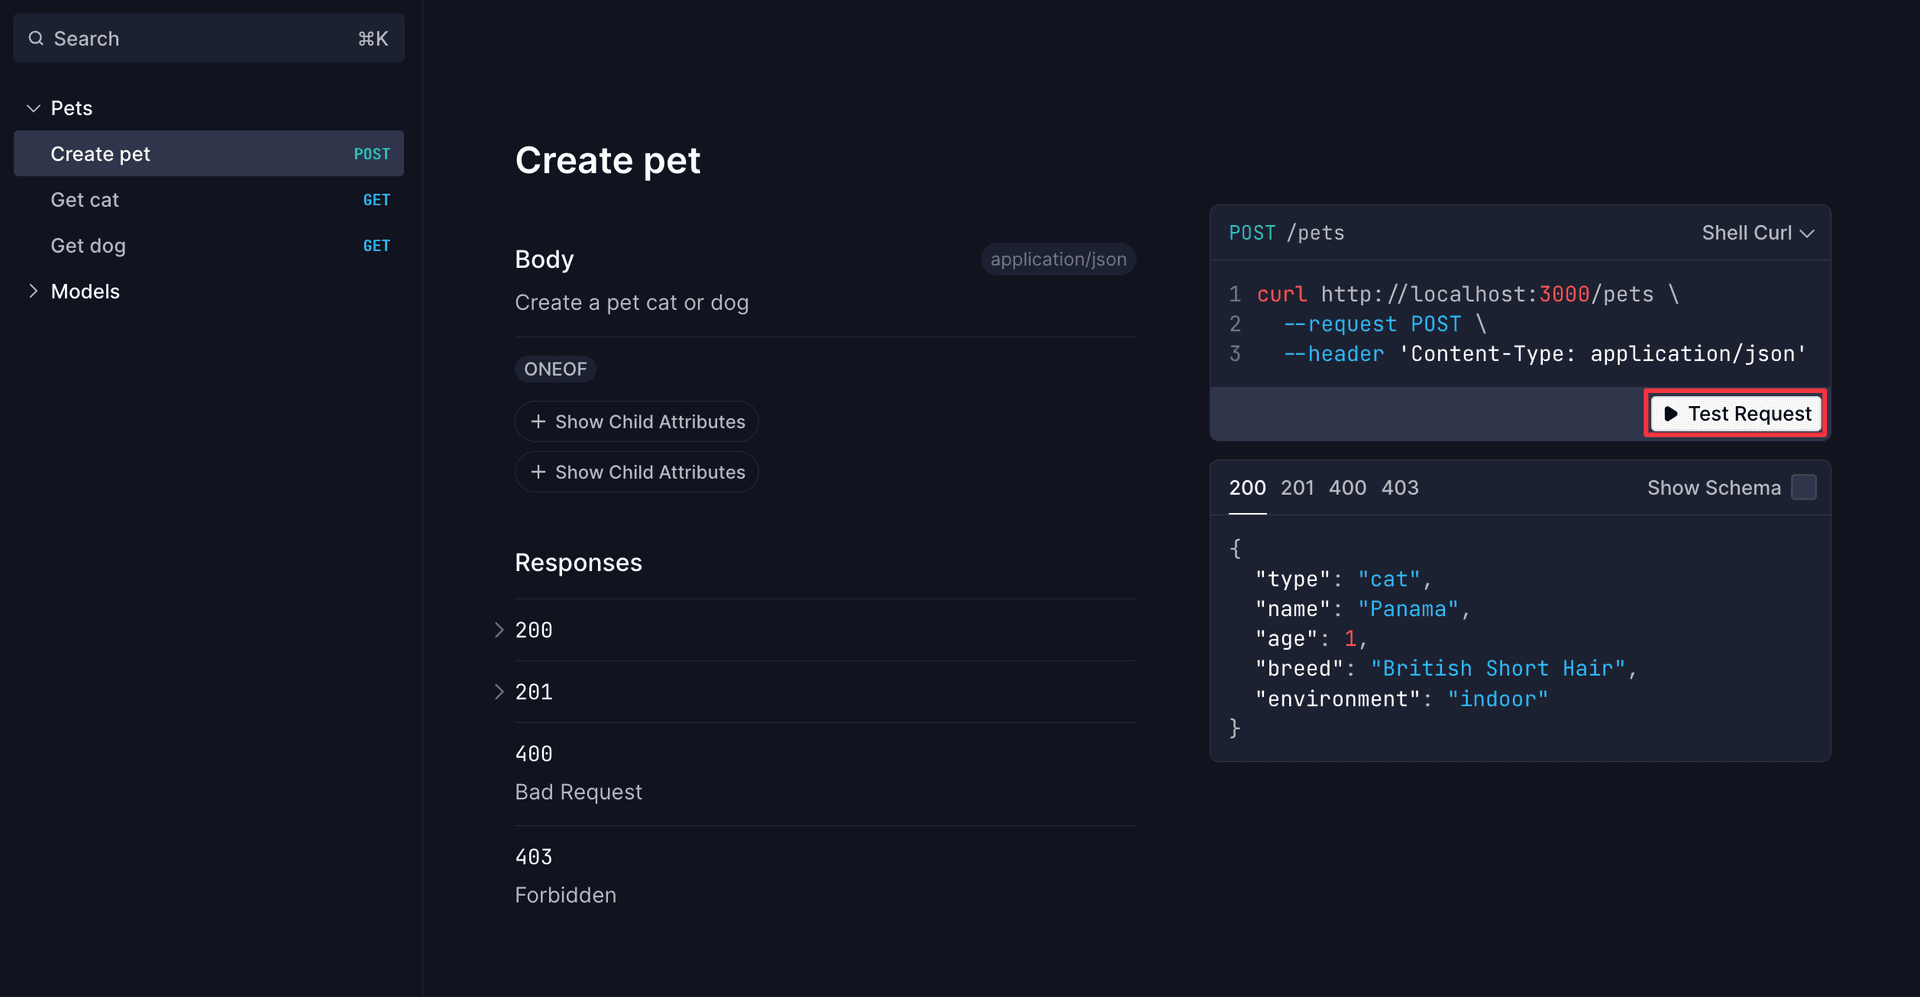Select the 200 tab in response panel
The height and width of the screenshot is (997, 1920).
click(1247, 488)
